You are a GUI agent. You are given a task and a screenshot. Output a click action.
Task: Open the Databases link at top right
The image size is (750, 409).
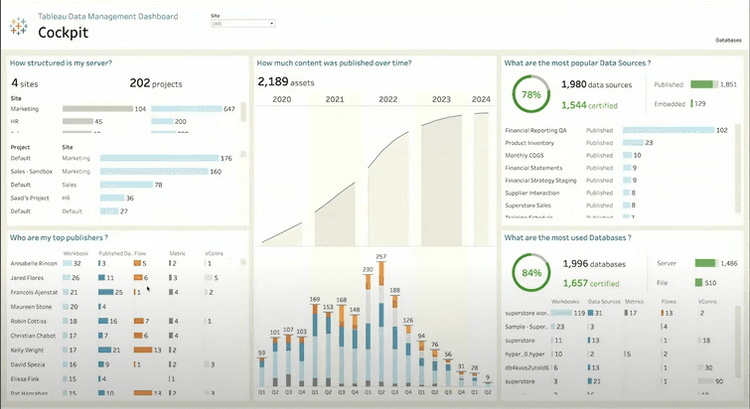click(728, 40)
